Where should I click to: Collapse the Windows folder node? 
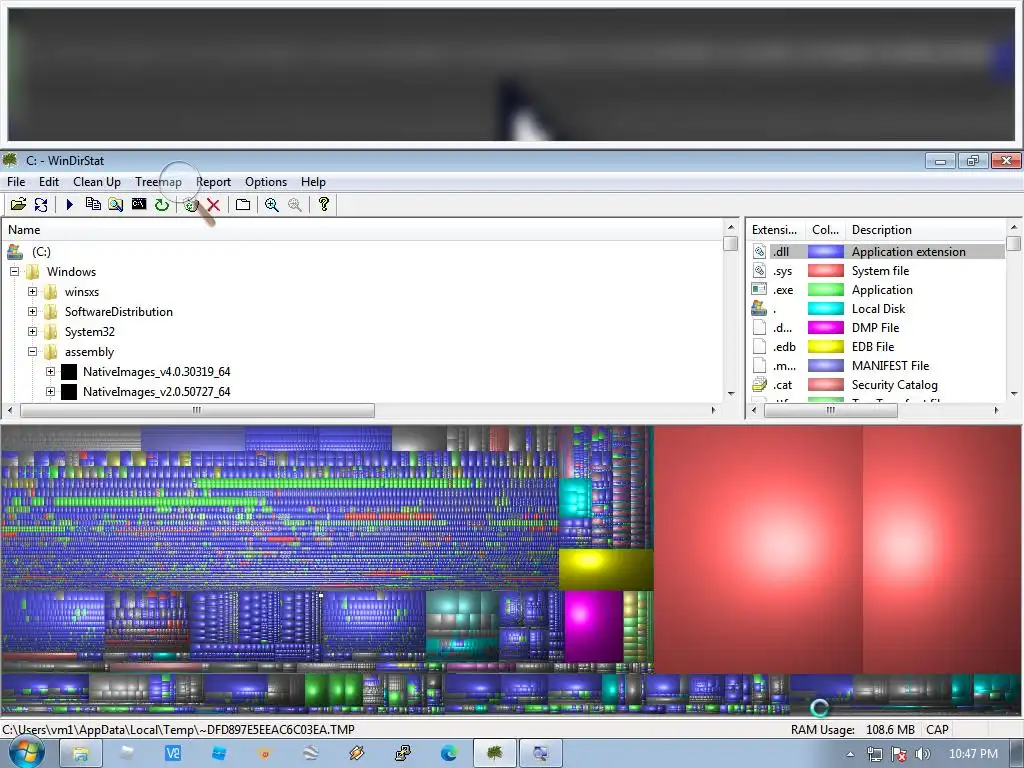pyautogui.click(x=14, y=272)
